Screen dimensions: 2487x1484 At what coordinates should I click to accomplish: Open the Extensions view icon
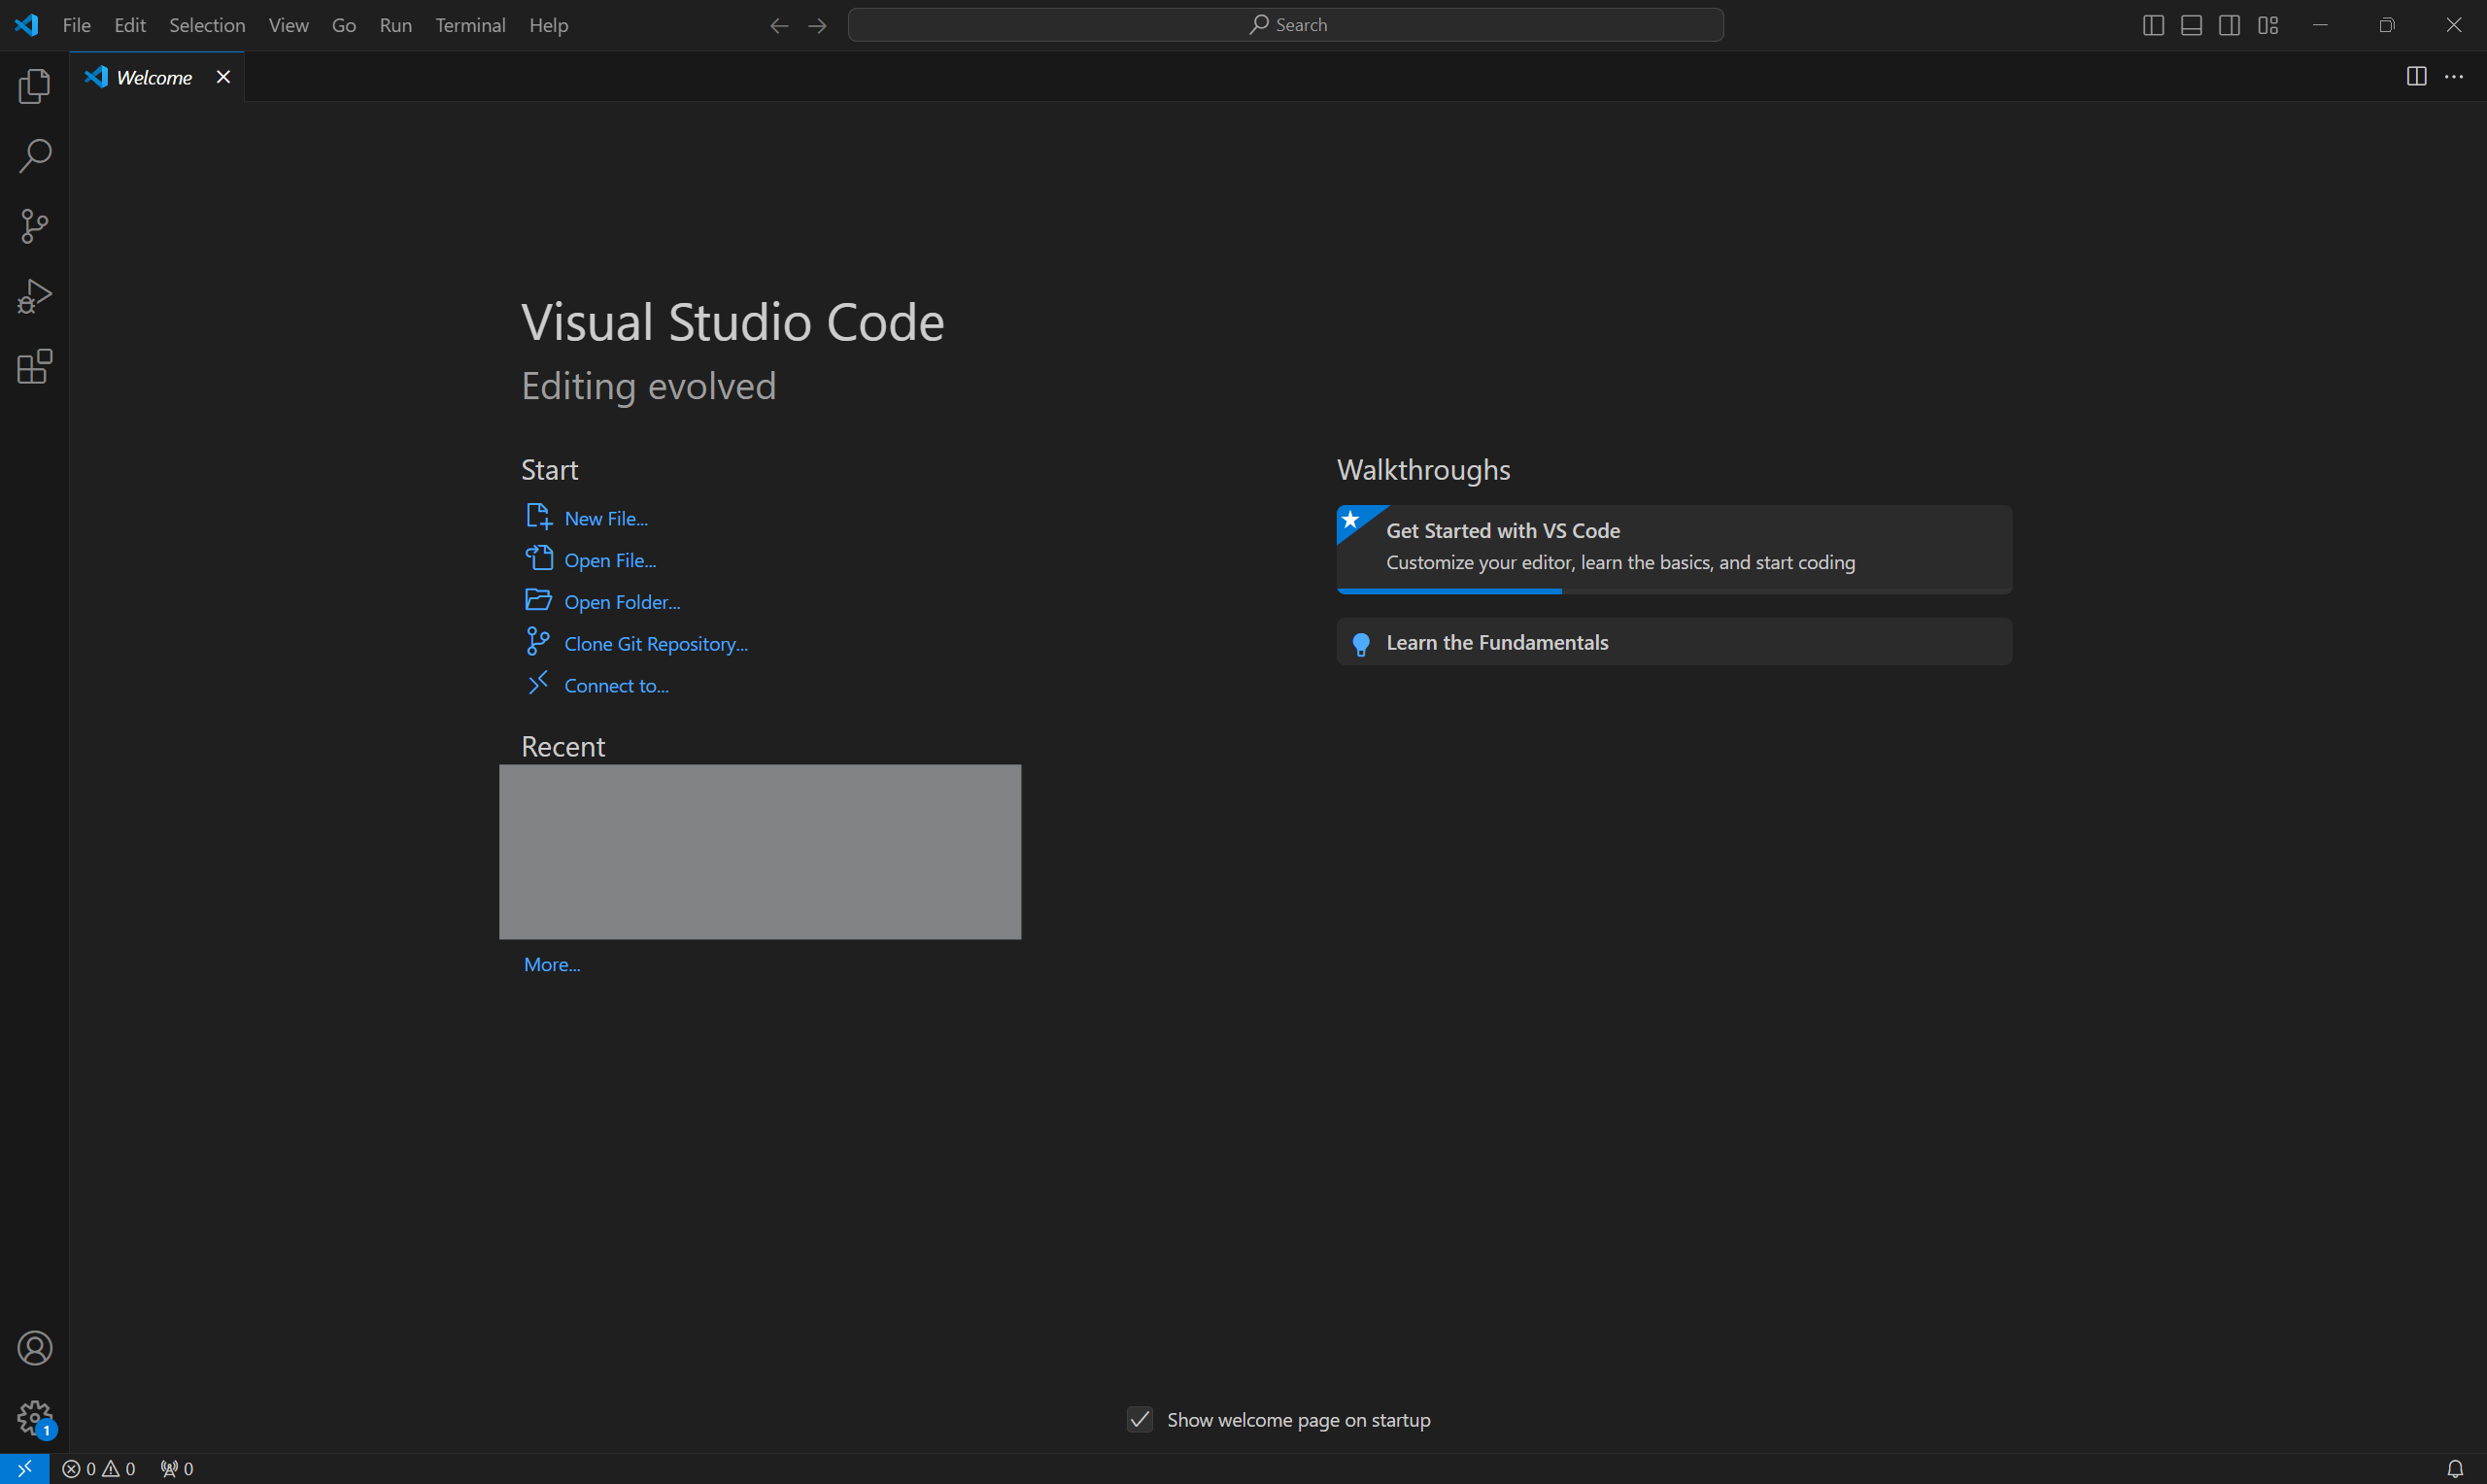[34, 367]
